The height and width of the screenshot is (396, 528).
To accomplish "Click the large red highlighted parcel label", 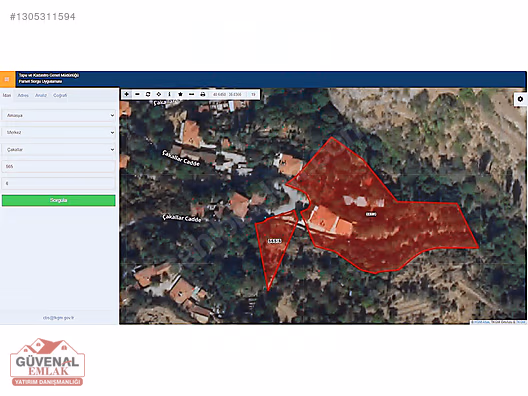I will pyautogui.click(x=371, y=214).
